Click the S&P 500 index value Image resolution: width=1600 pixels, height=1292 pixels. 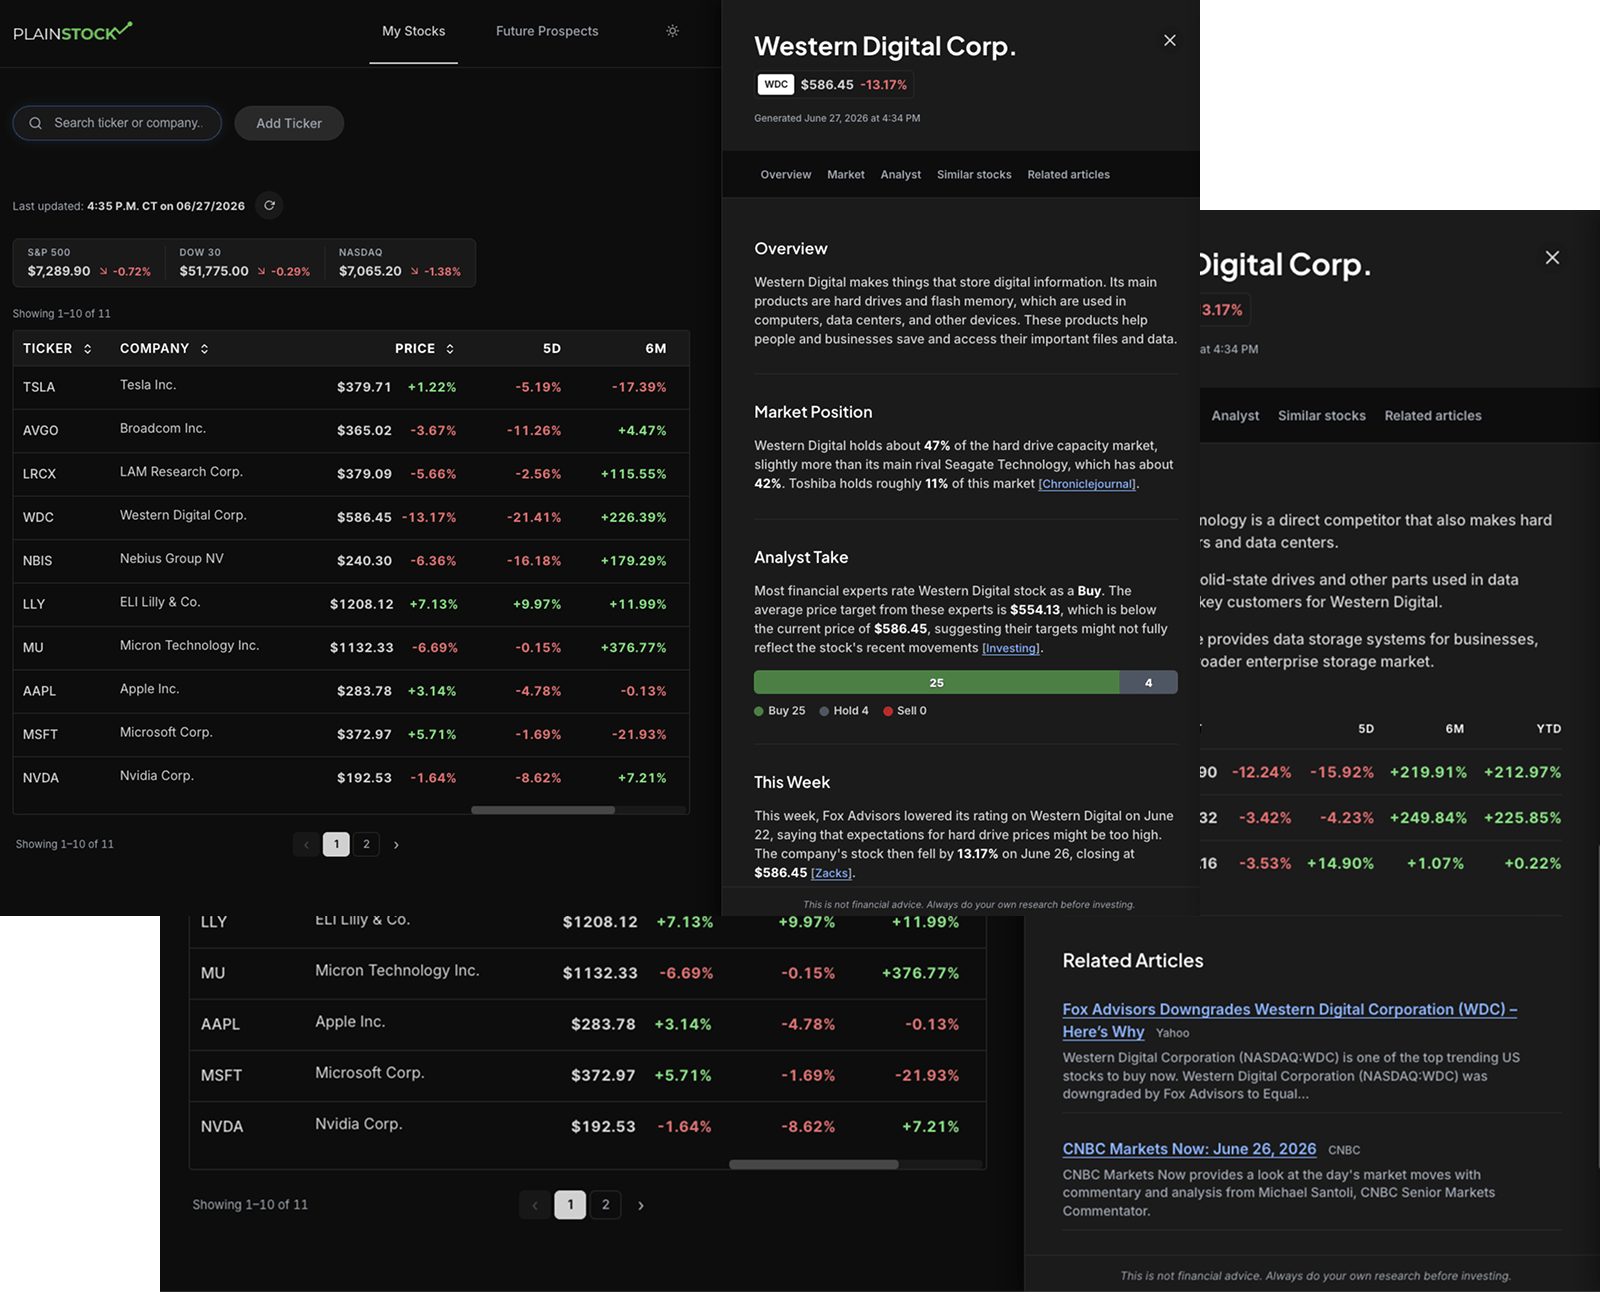point(59,271)
